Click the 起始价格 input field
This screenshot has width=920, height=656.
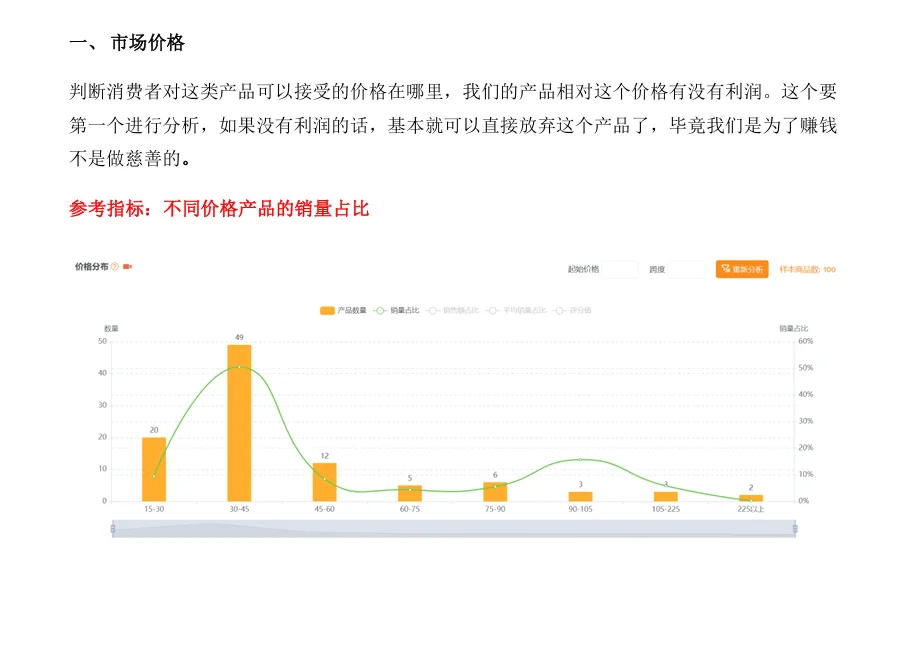point(620,269)
